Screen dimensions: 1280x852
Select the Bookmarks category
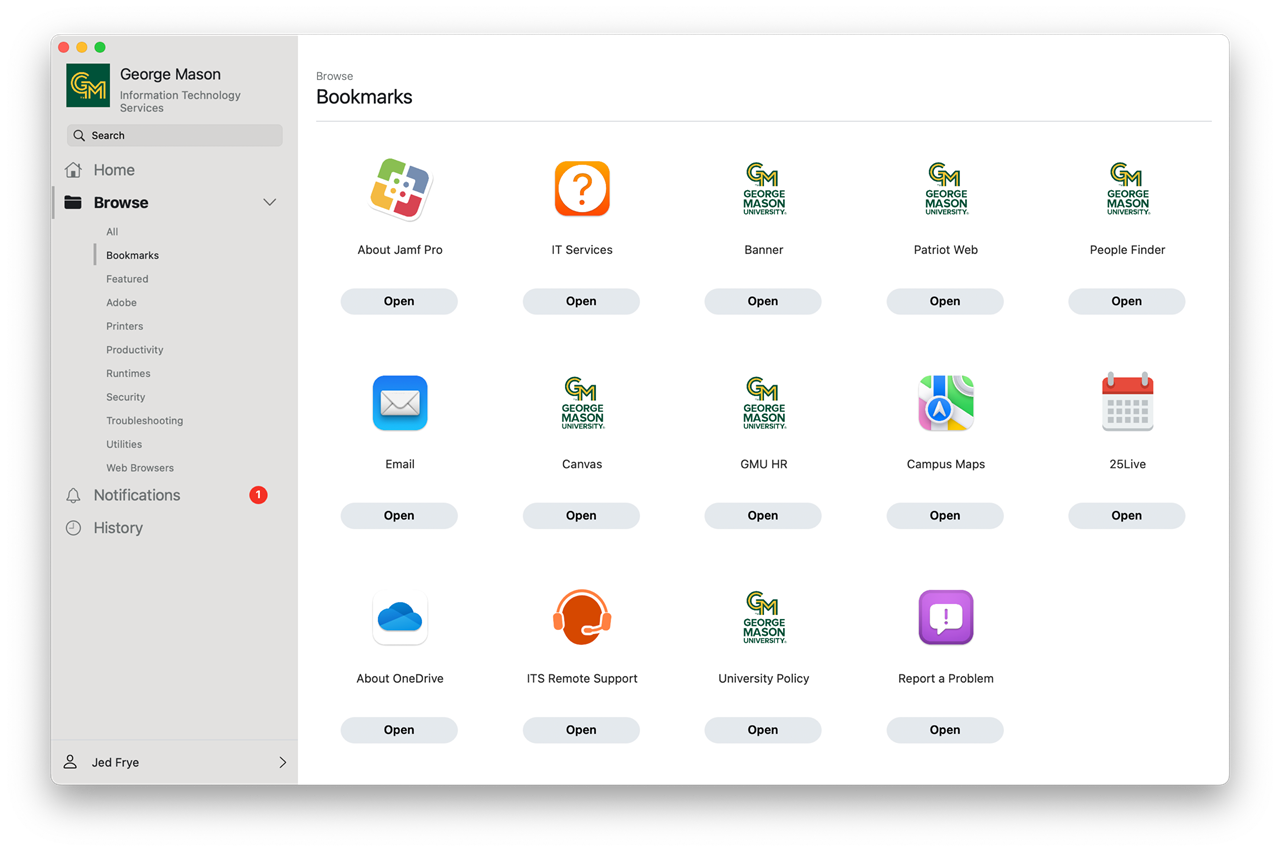[x=133, y=255]
